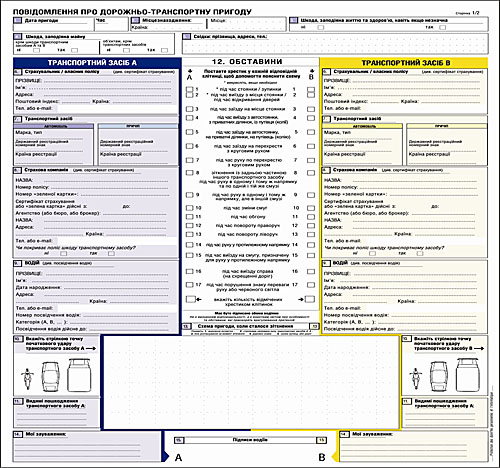500x468 pixels.
Task: Tick vehicle B policy covers damage 'ні'
Action: click(x=372, y=253)
